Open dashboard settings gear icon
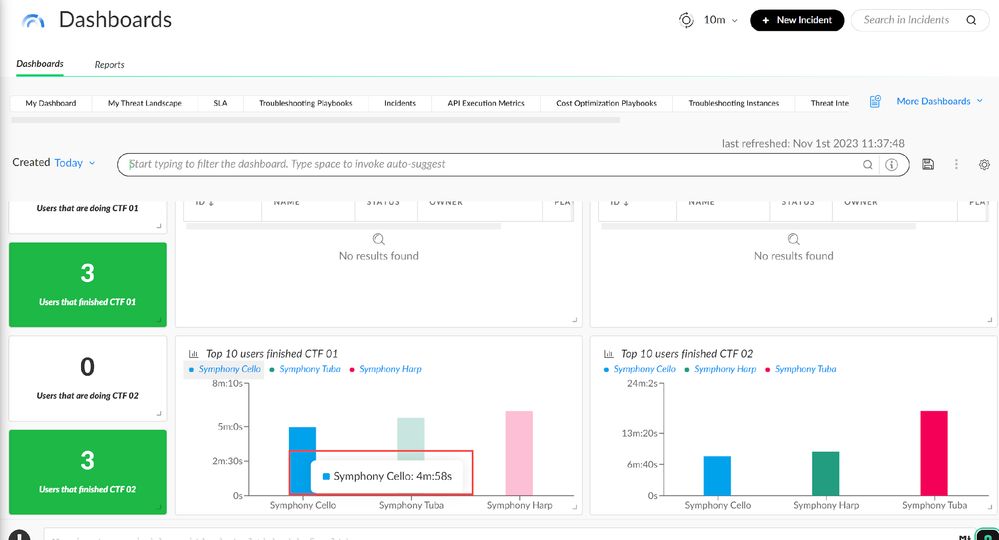This screenshot has width=999, height=540. (984, 164)
